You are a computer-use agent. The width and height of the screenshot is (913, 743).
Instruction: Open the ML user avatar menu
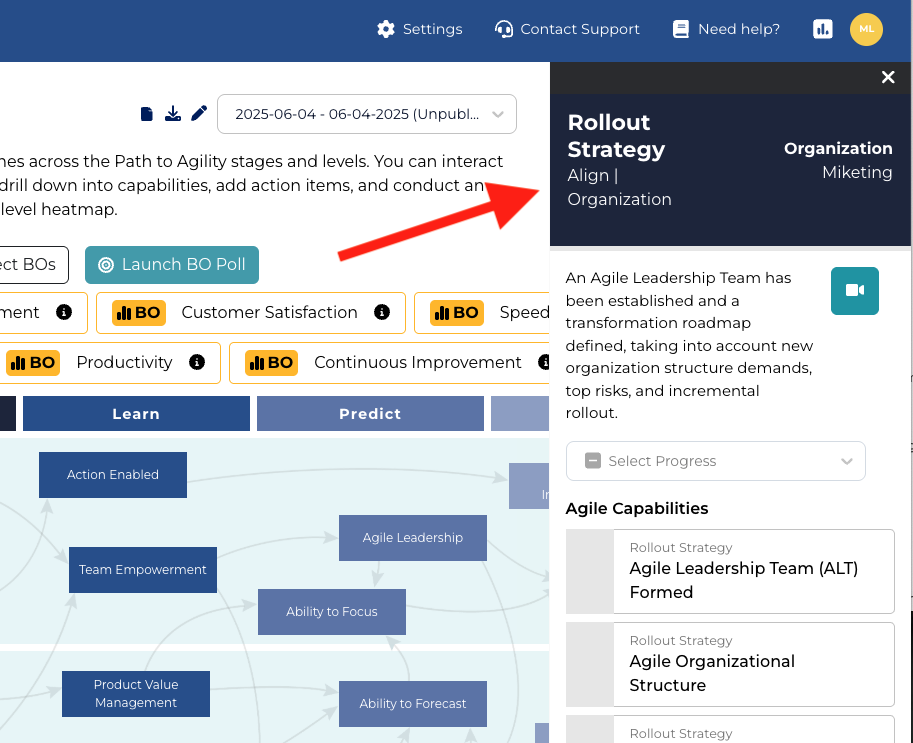click(x=866, y=29)
